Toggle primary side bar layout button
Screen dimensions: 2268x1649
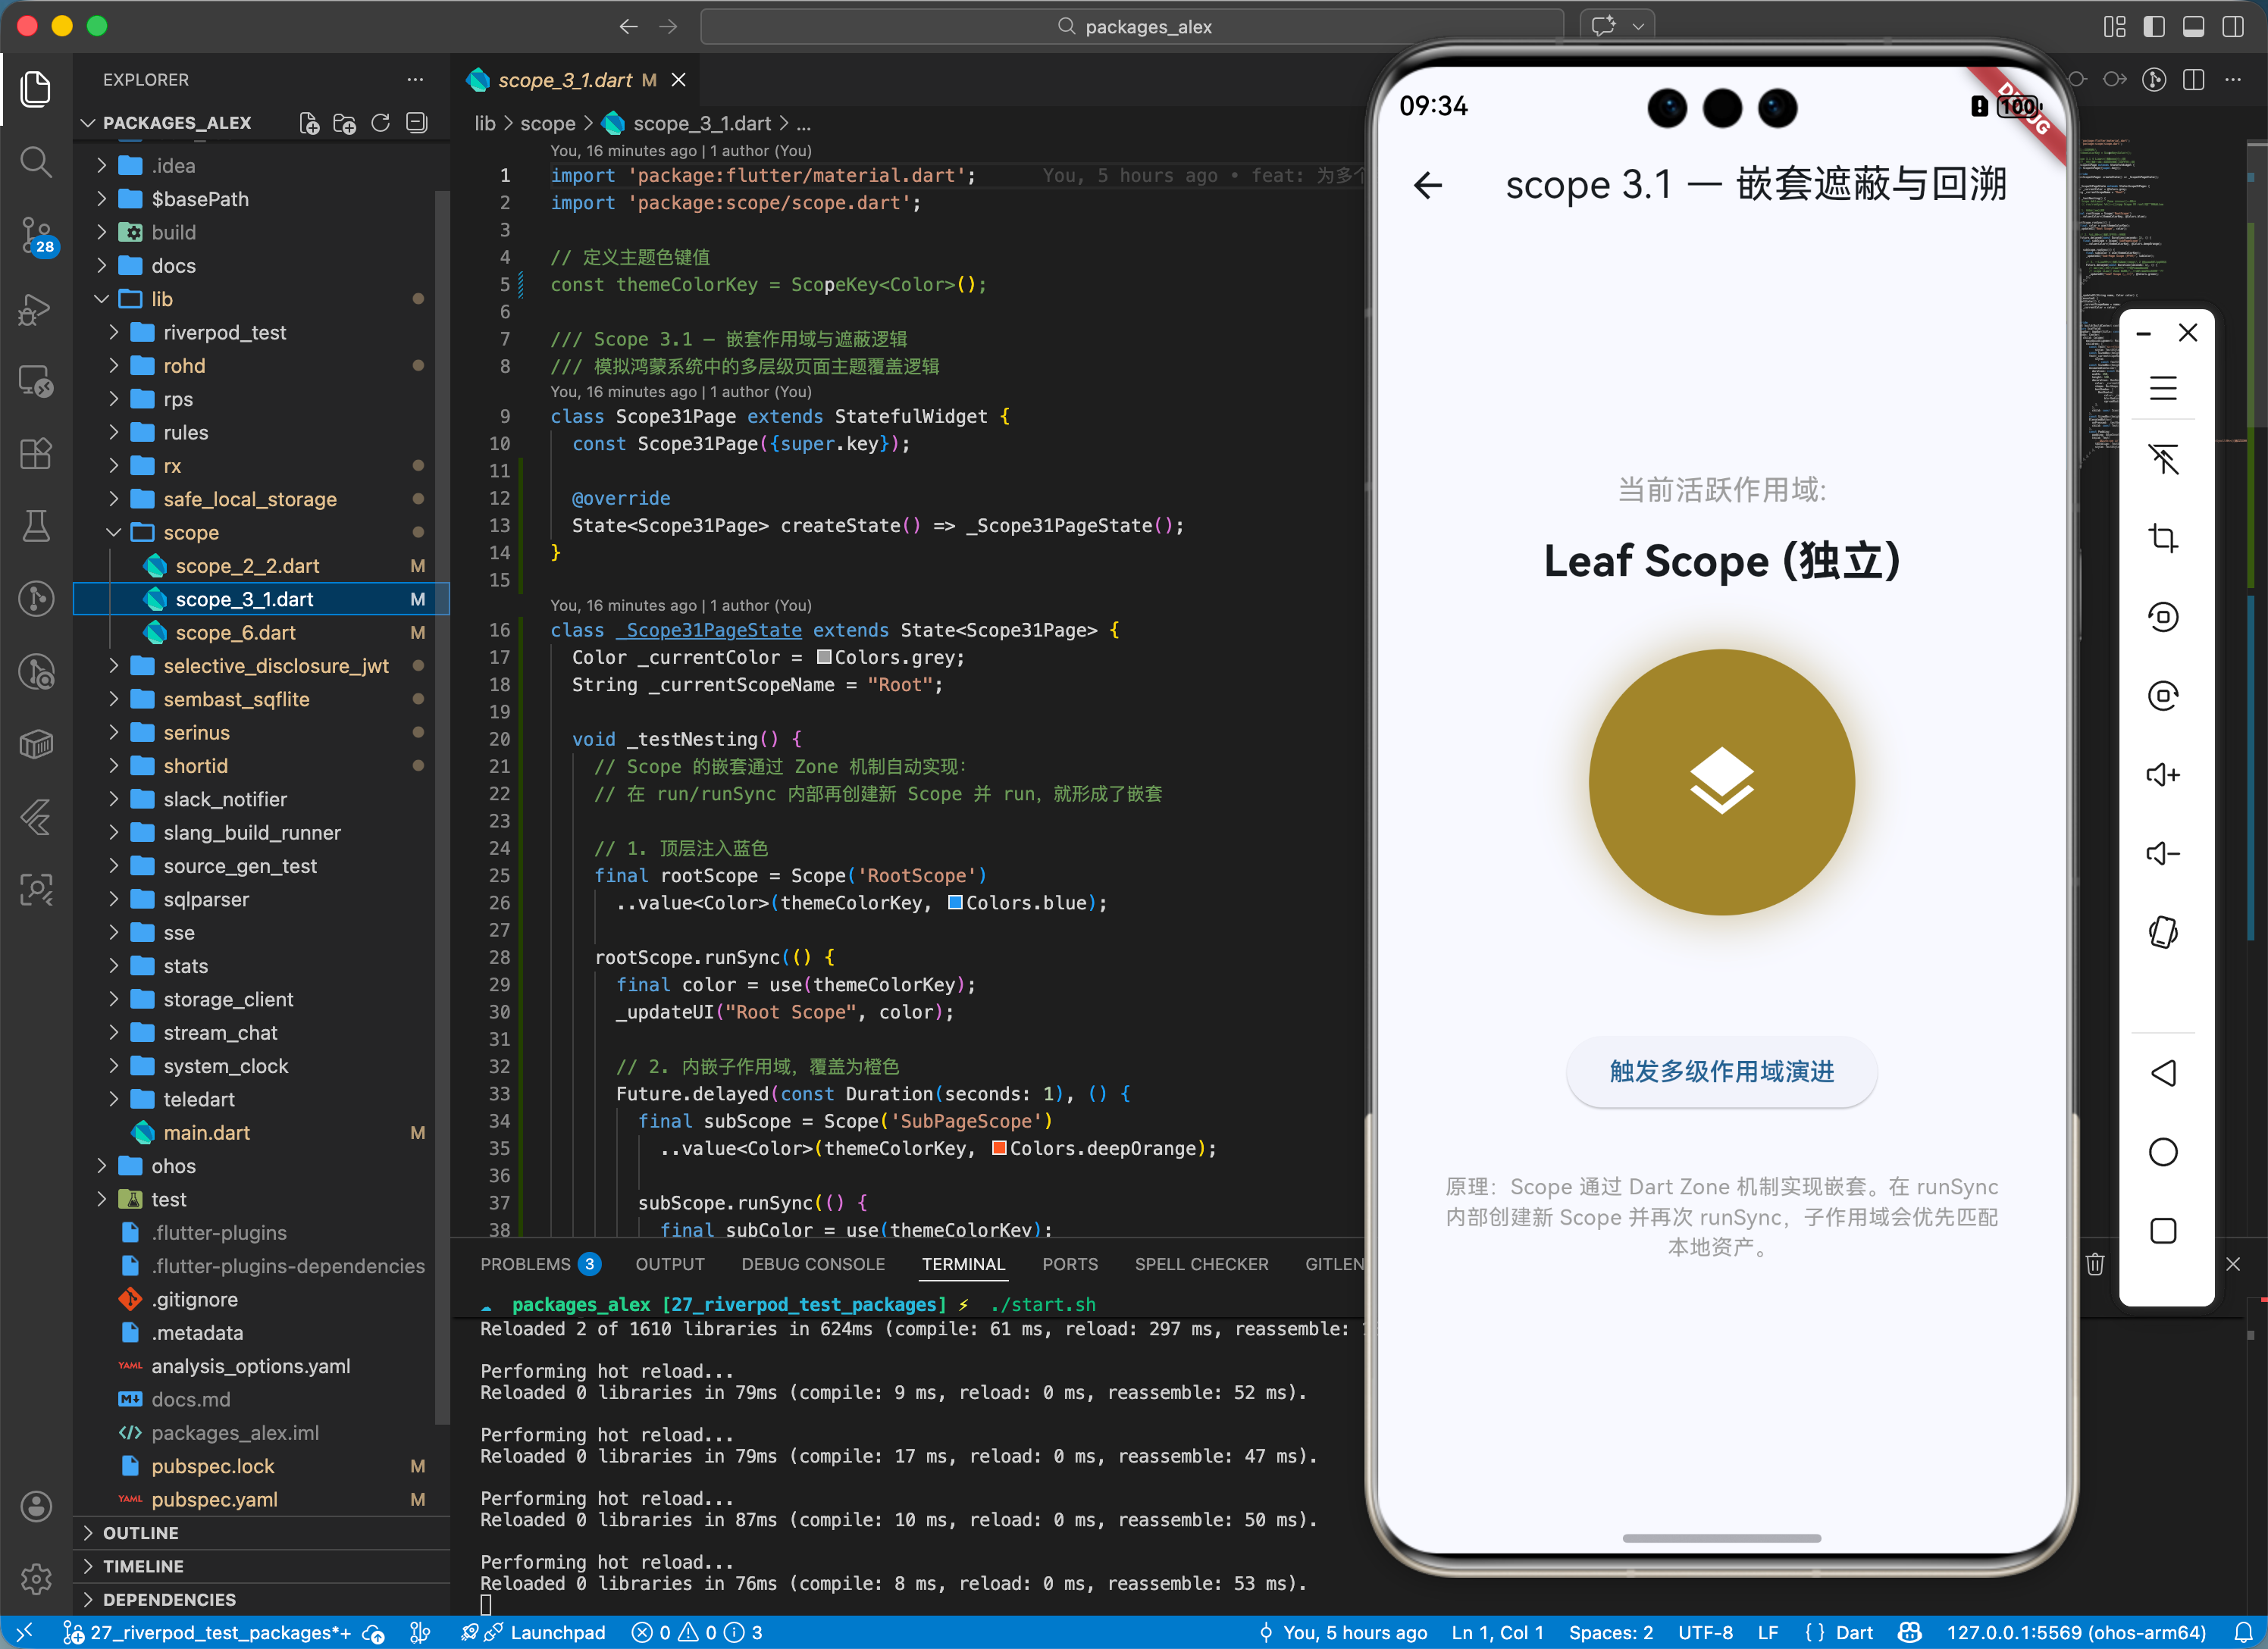click(x=2154, y=27)
